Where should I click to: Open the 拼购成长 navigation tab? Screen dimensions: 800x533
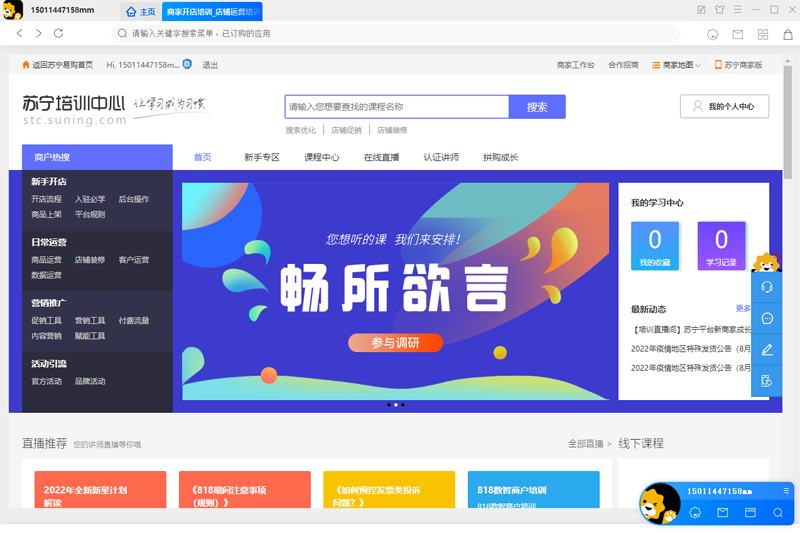pos(501,157)
